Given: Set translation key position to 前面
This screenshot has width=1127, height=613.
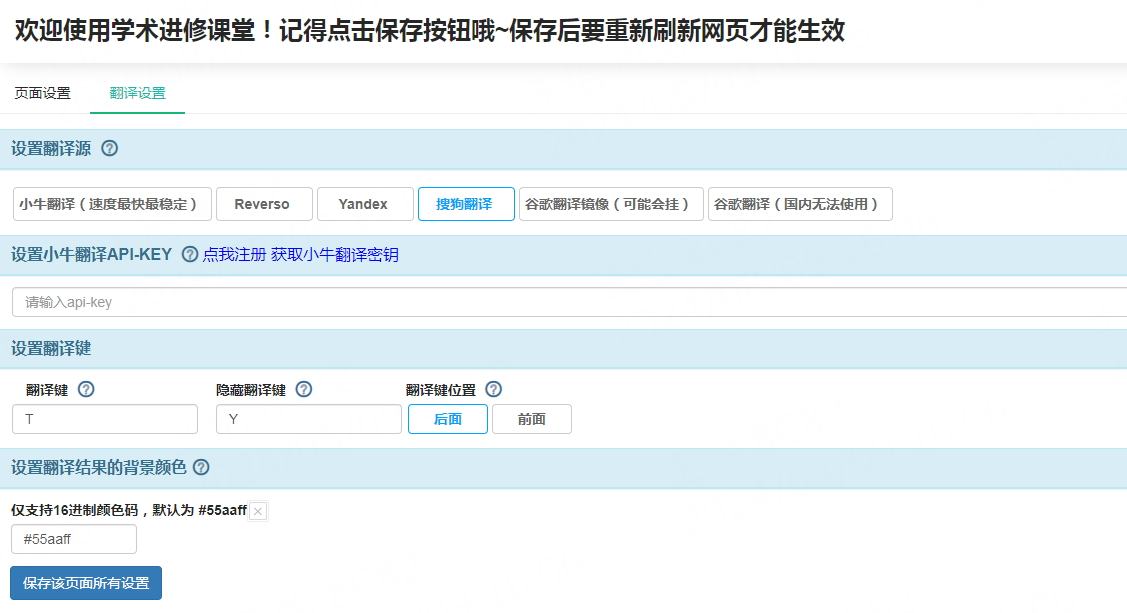Looking at the screenshot, I should (531, 419).
